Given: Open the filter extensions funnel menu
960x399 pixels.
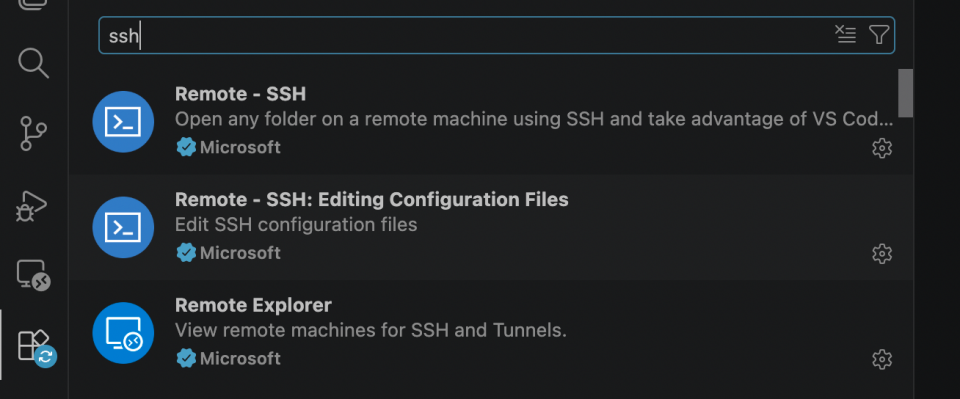Looking at the screenshot, I should pos(879,35).
